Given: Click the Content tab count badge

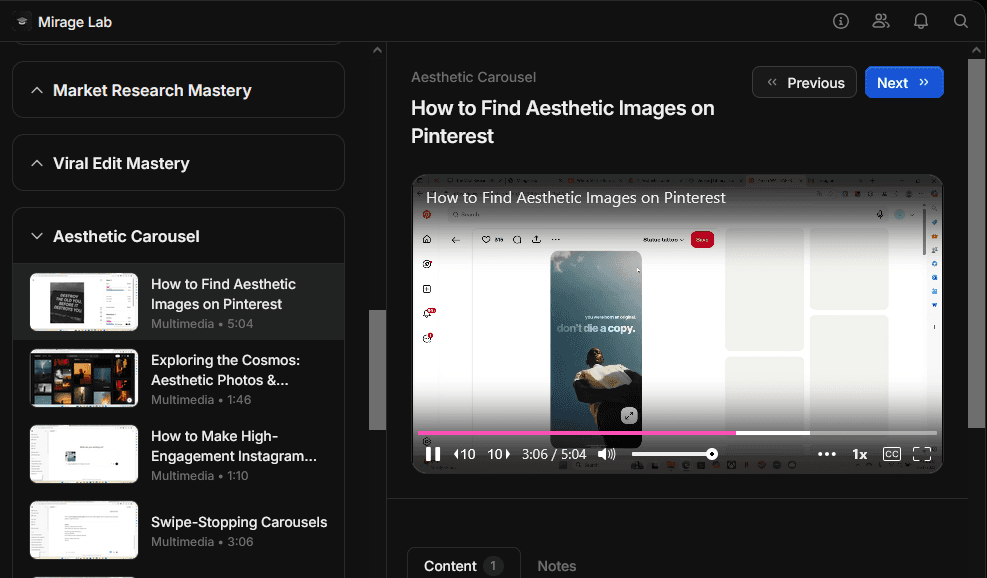Looking at the screenshot, I should [x=493, y=565].
